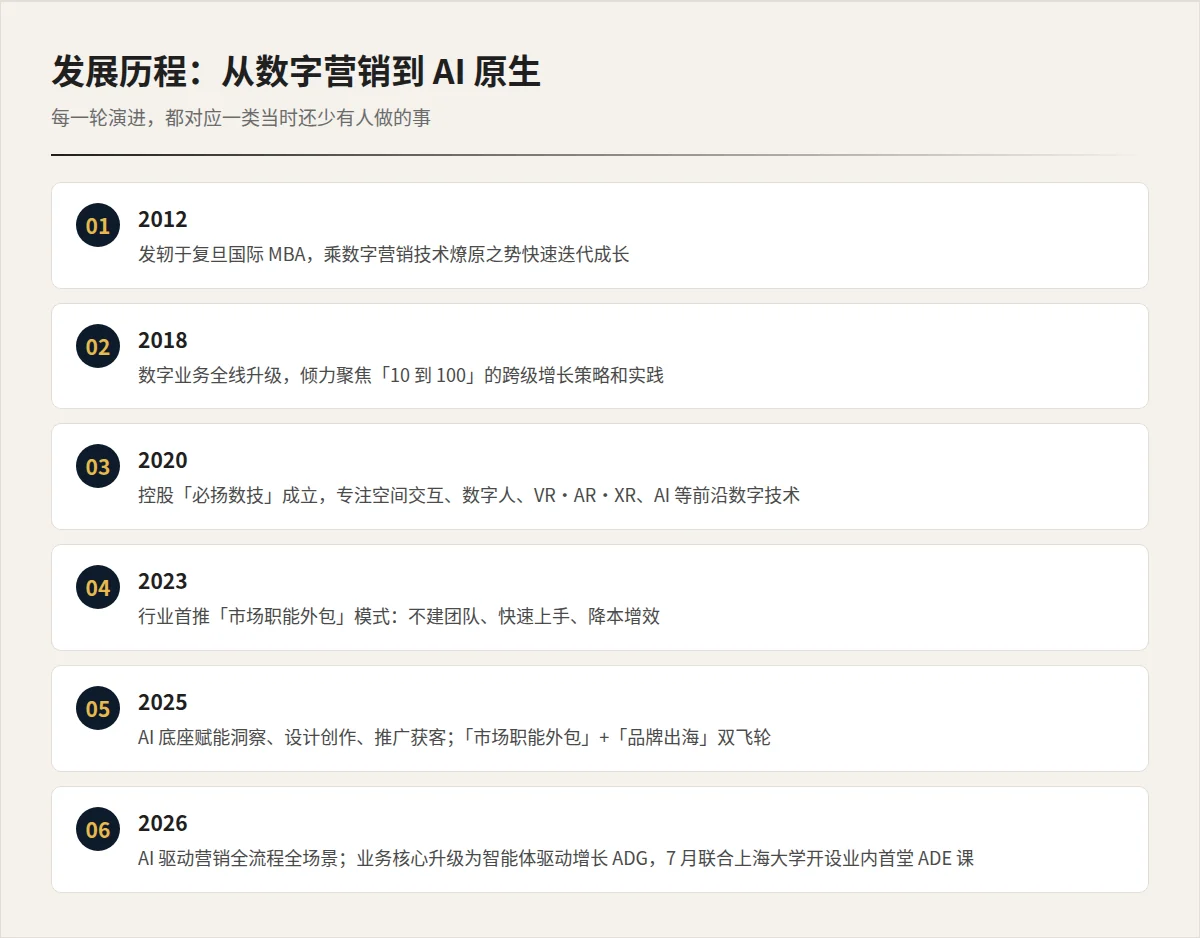Image resolution: width=1200 pixels, height=938 pixels.
Task: Select the subtitle 每一轮演进，都对应一类当时还少有人做的事
Action: [241, 118]
